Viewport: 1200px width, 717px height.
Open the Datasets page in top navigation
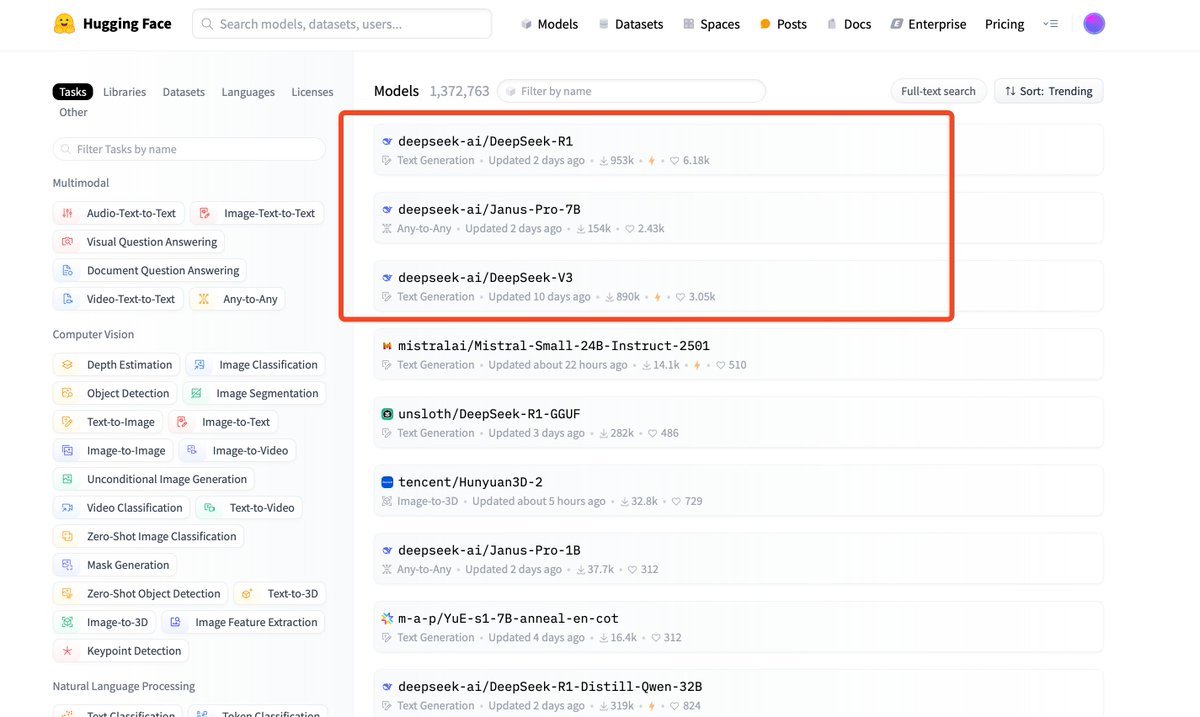tap(631, 24)
